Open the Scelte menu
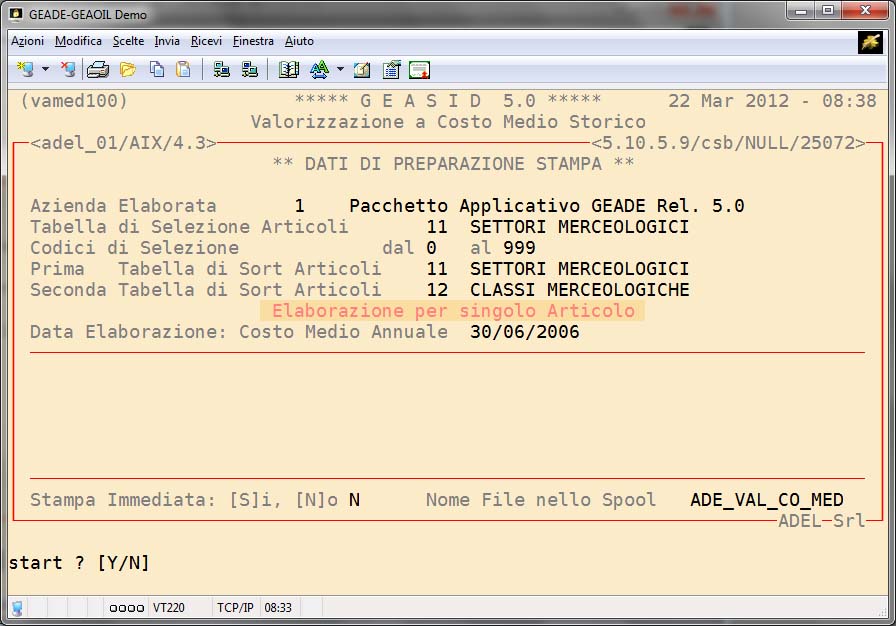The image size is (896, 626). point(128,41)
